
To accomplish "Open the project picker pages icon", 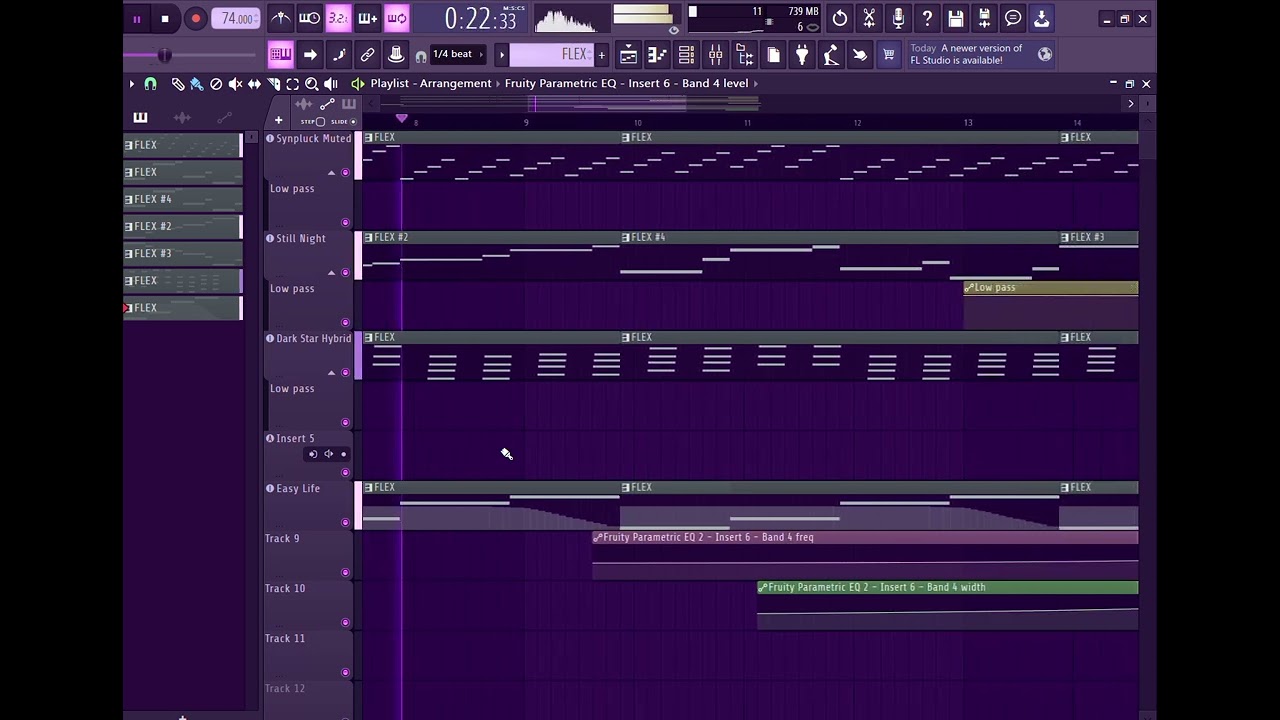I will (x=773, y=54).
